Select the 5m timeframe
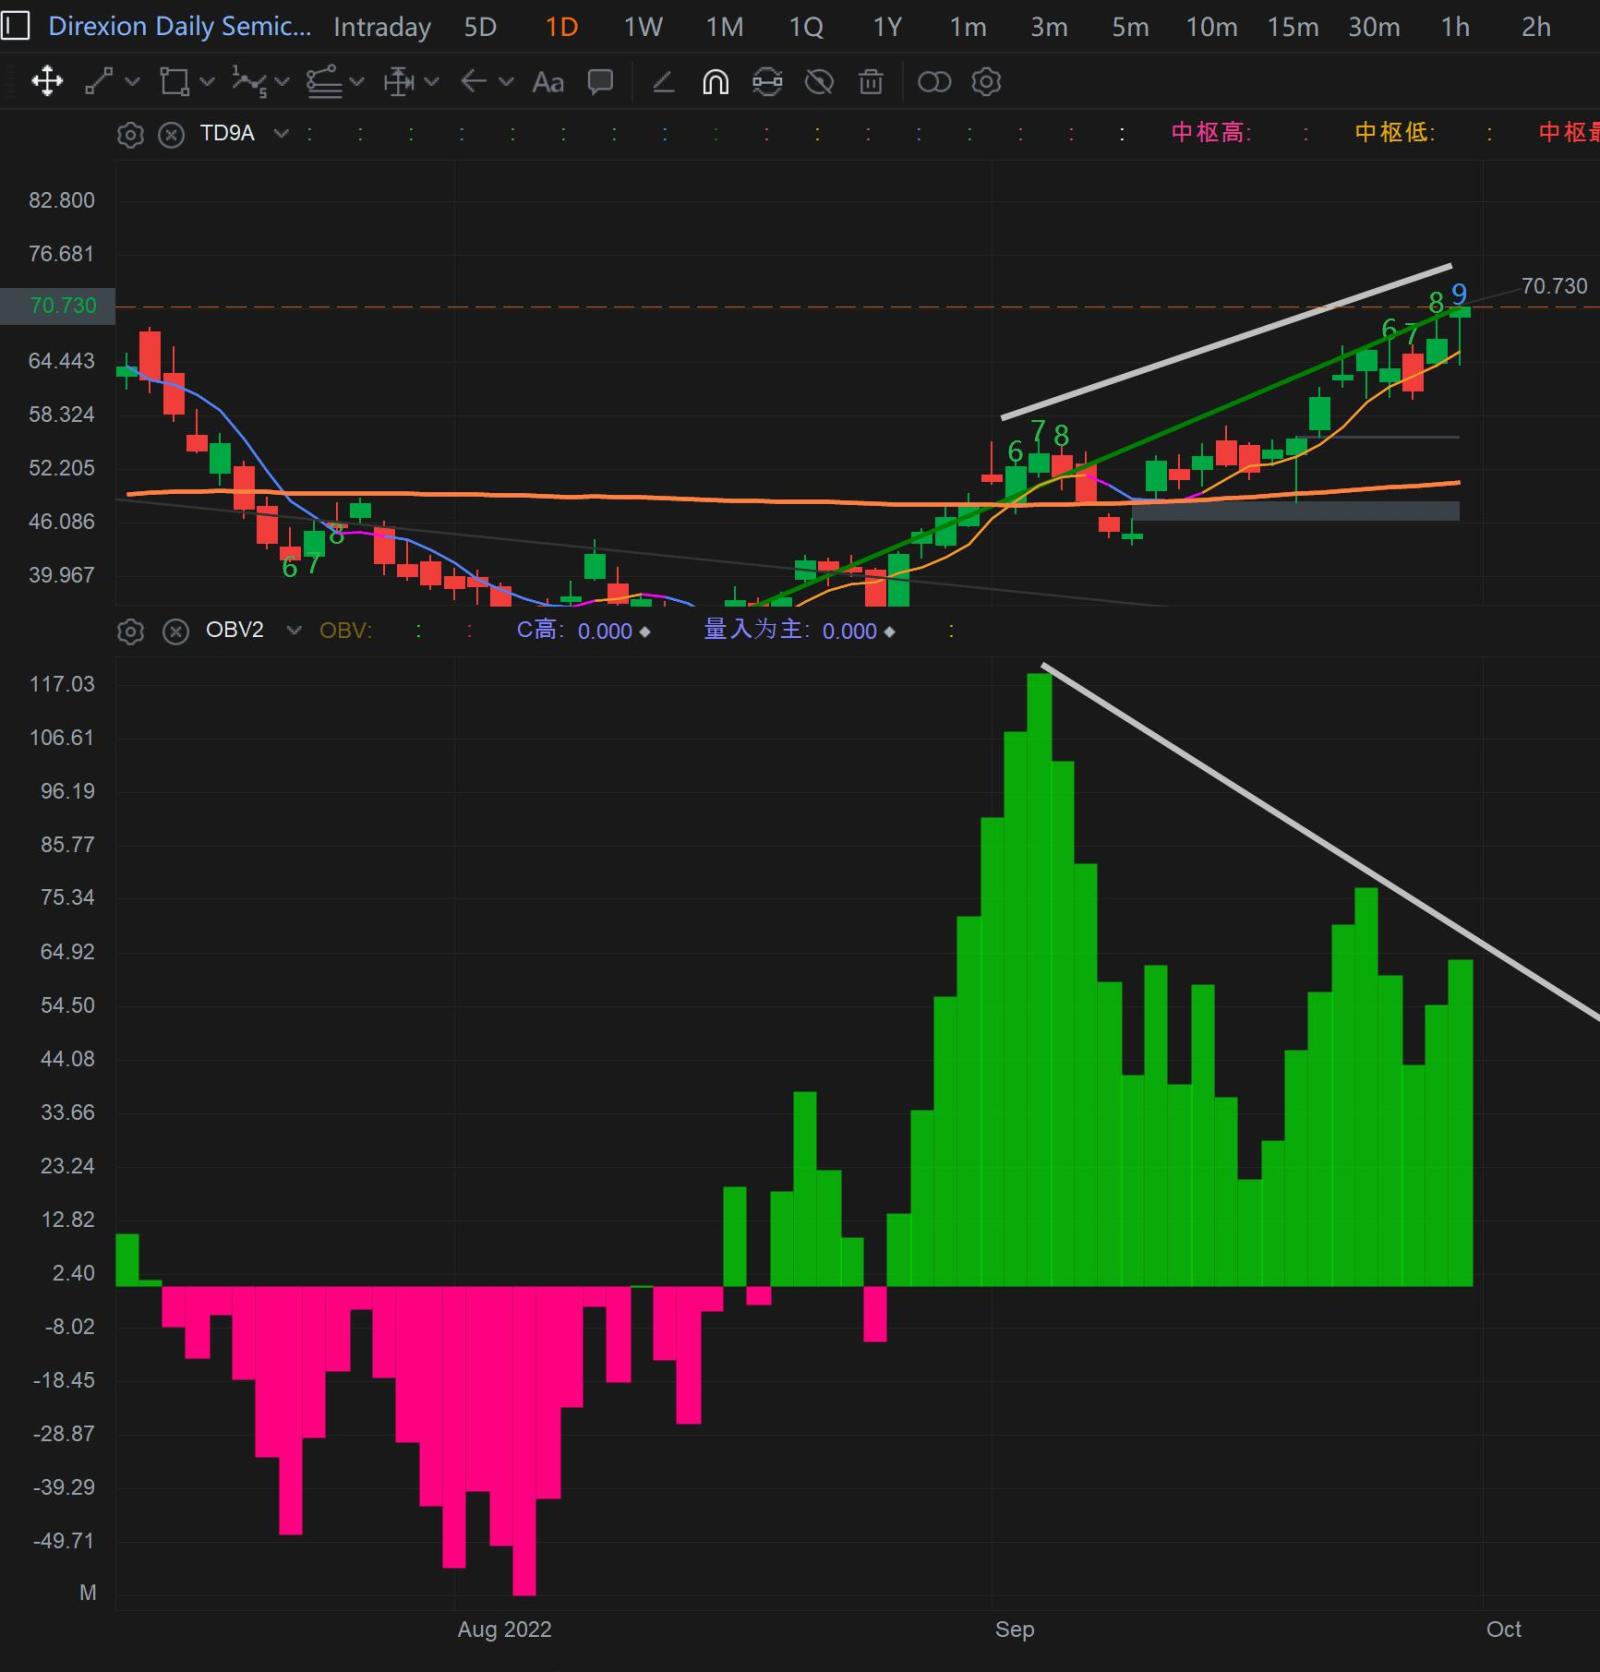Image resolution: width=1600 pixels, height=1672 pixels. coord(1130,27)
